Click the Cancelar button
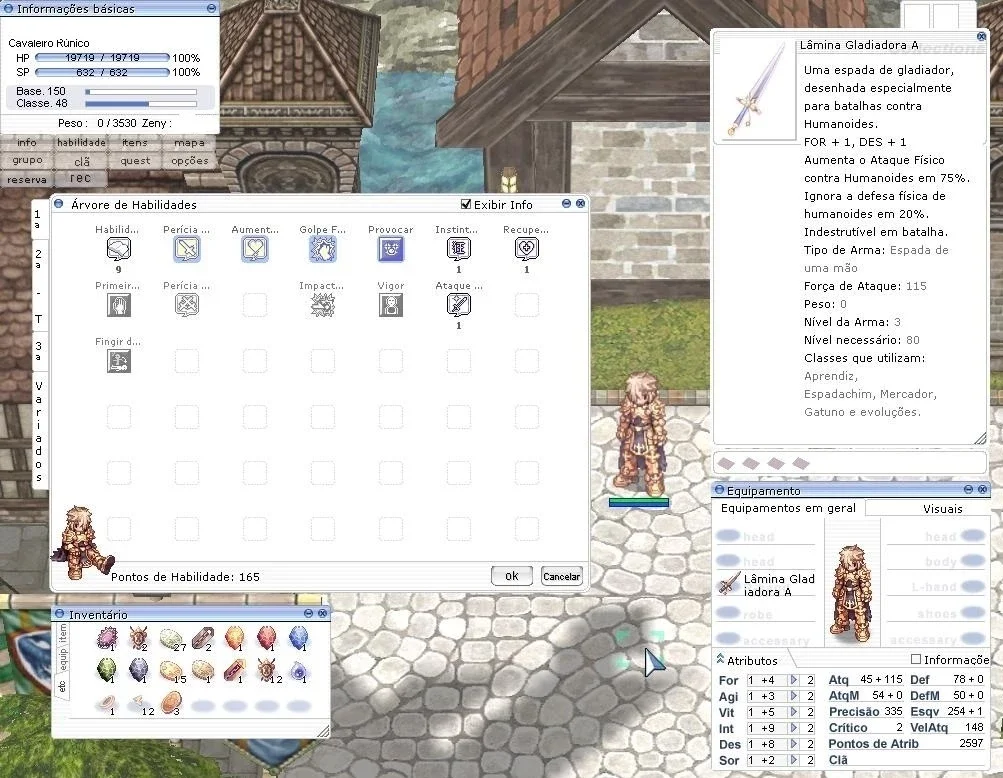 [x=561, y=576]
